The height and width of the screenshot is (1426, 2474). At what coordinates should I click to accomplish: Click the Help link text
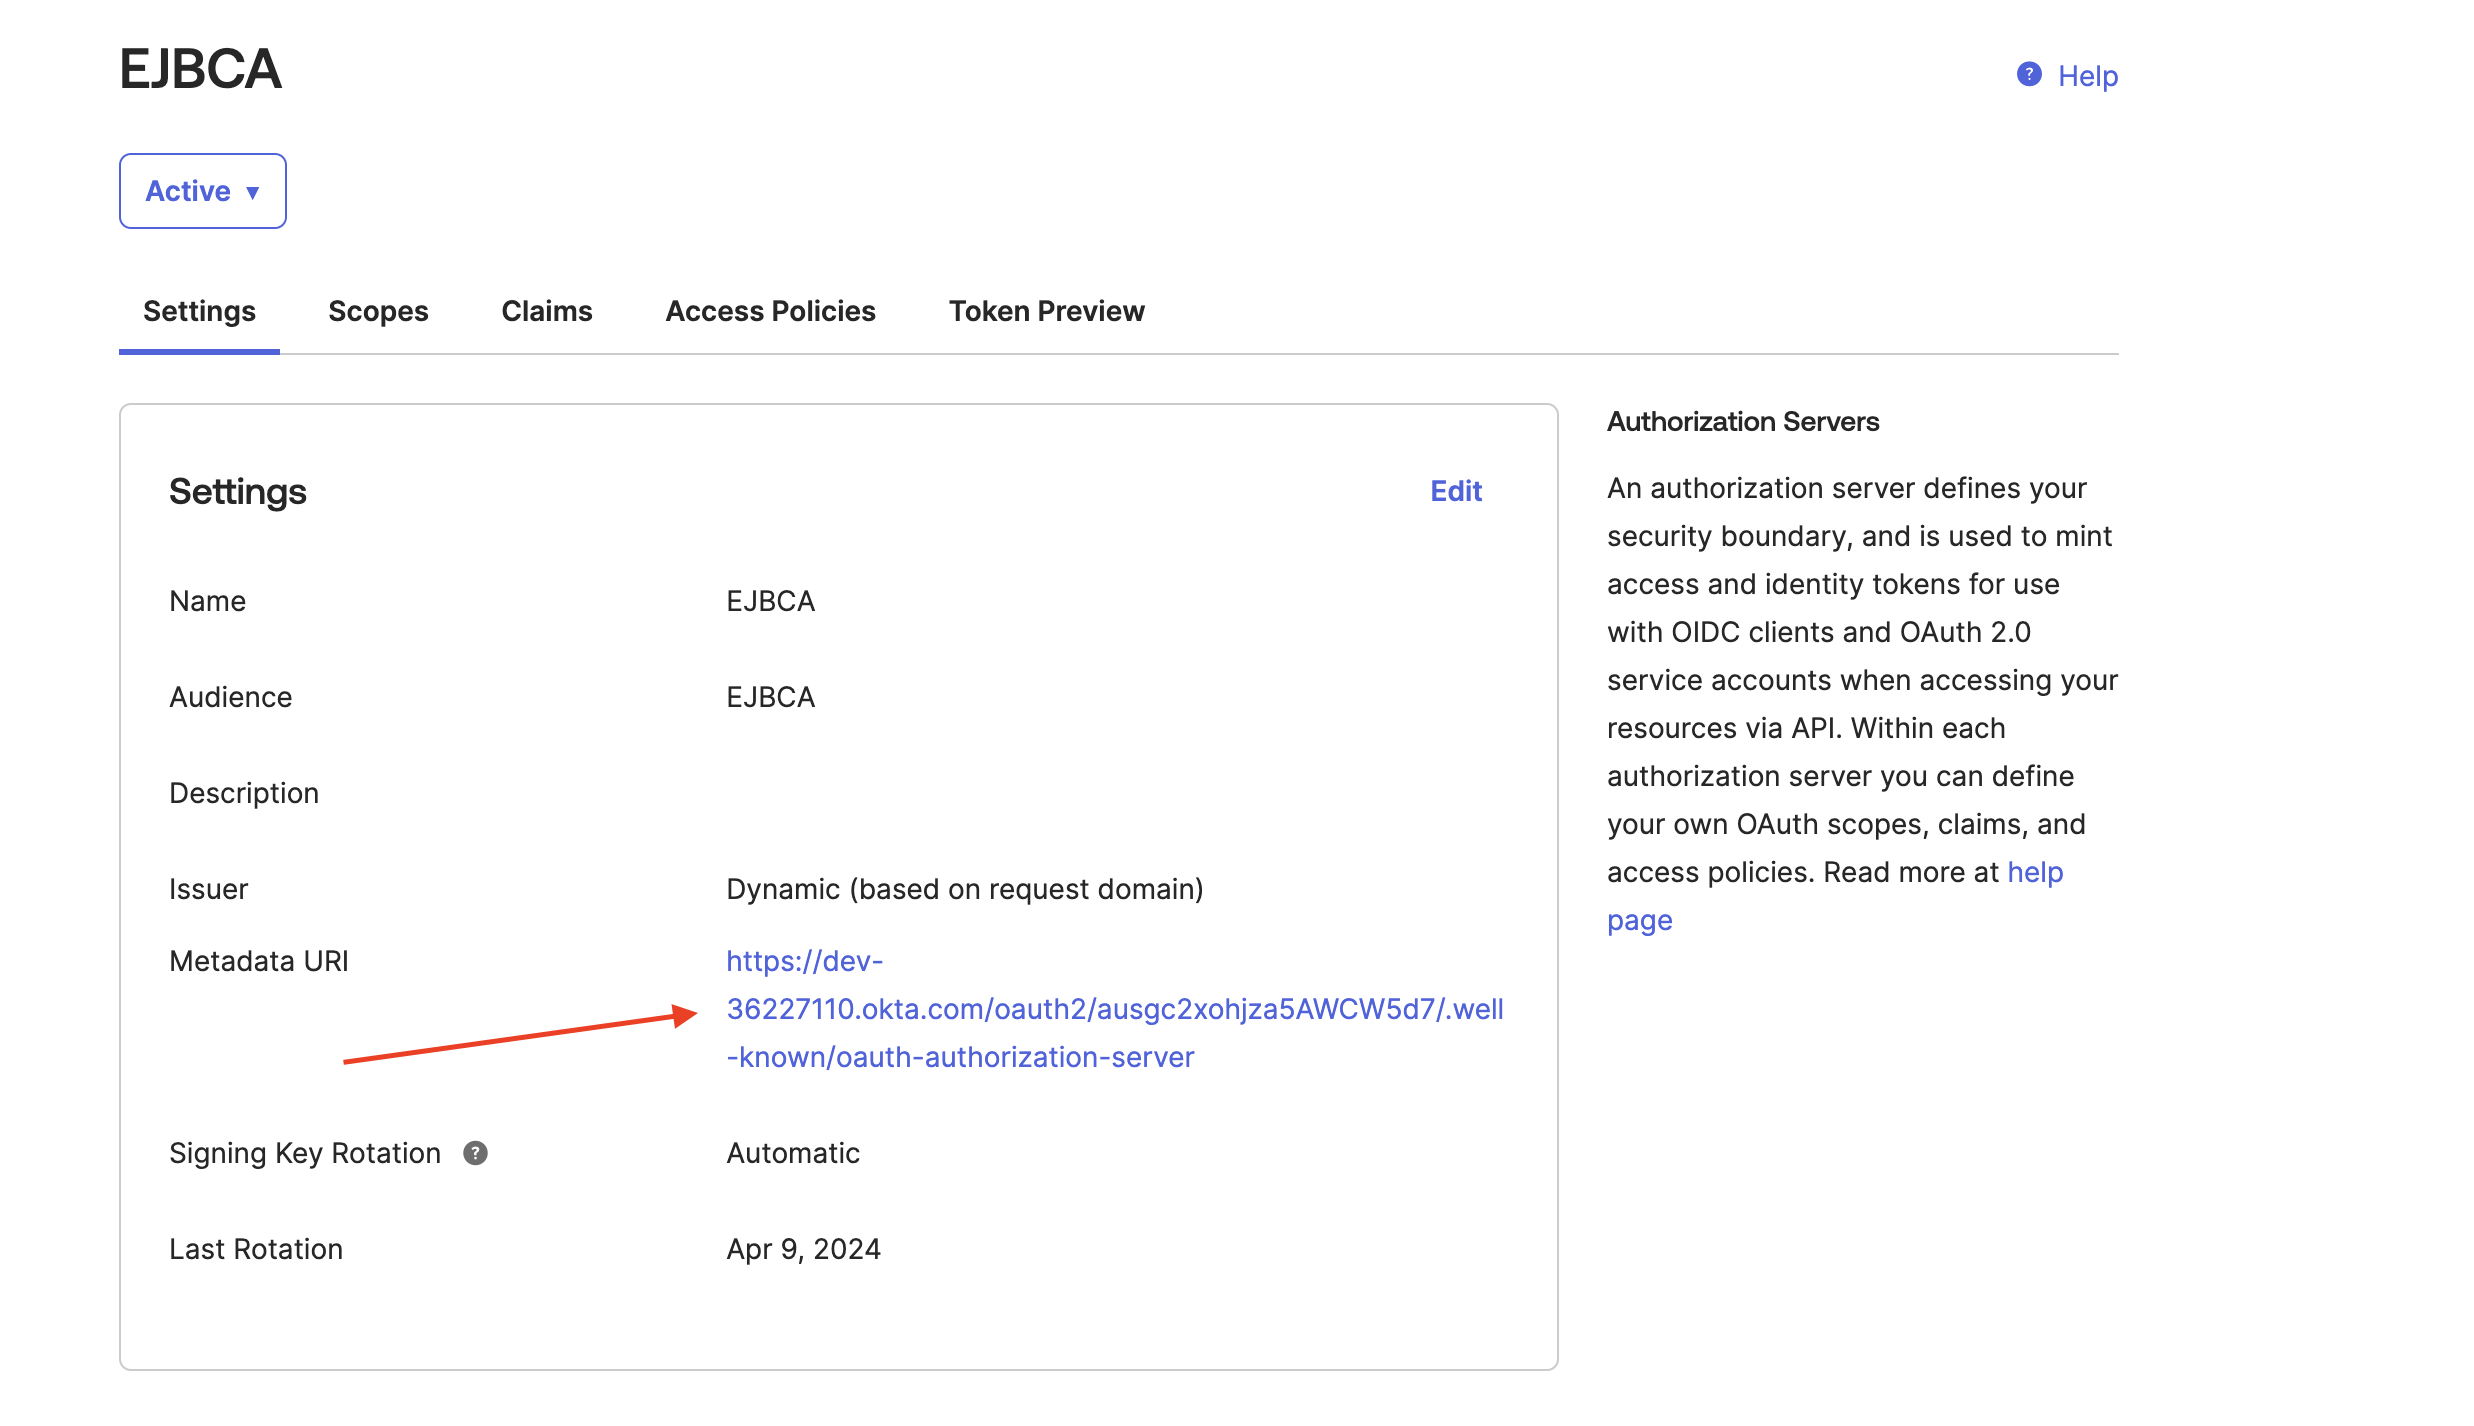click(x=2087, y=76)
